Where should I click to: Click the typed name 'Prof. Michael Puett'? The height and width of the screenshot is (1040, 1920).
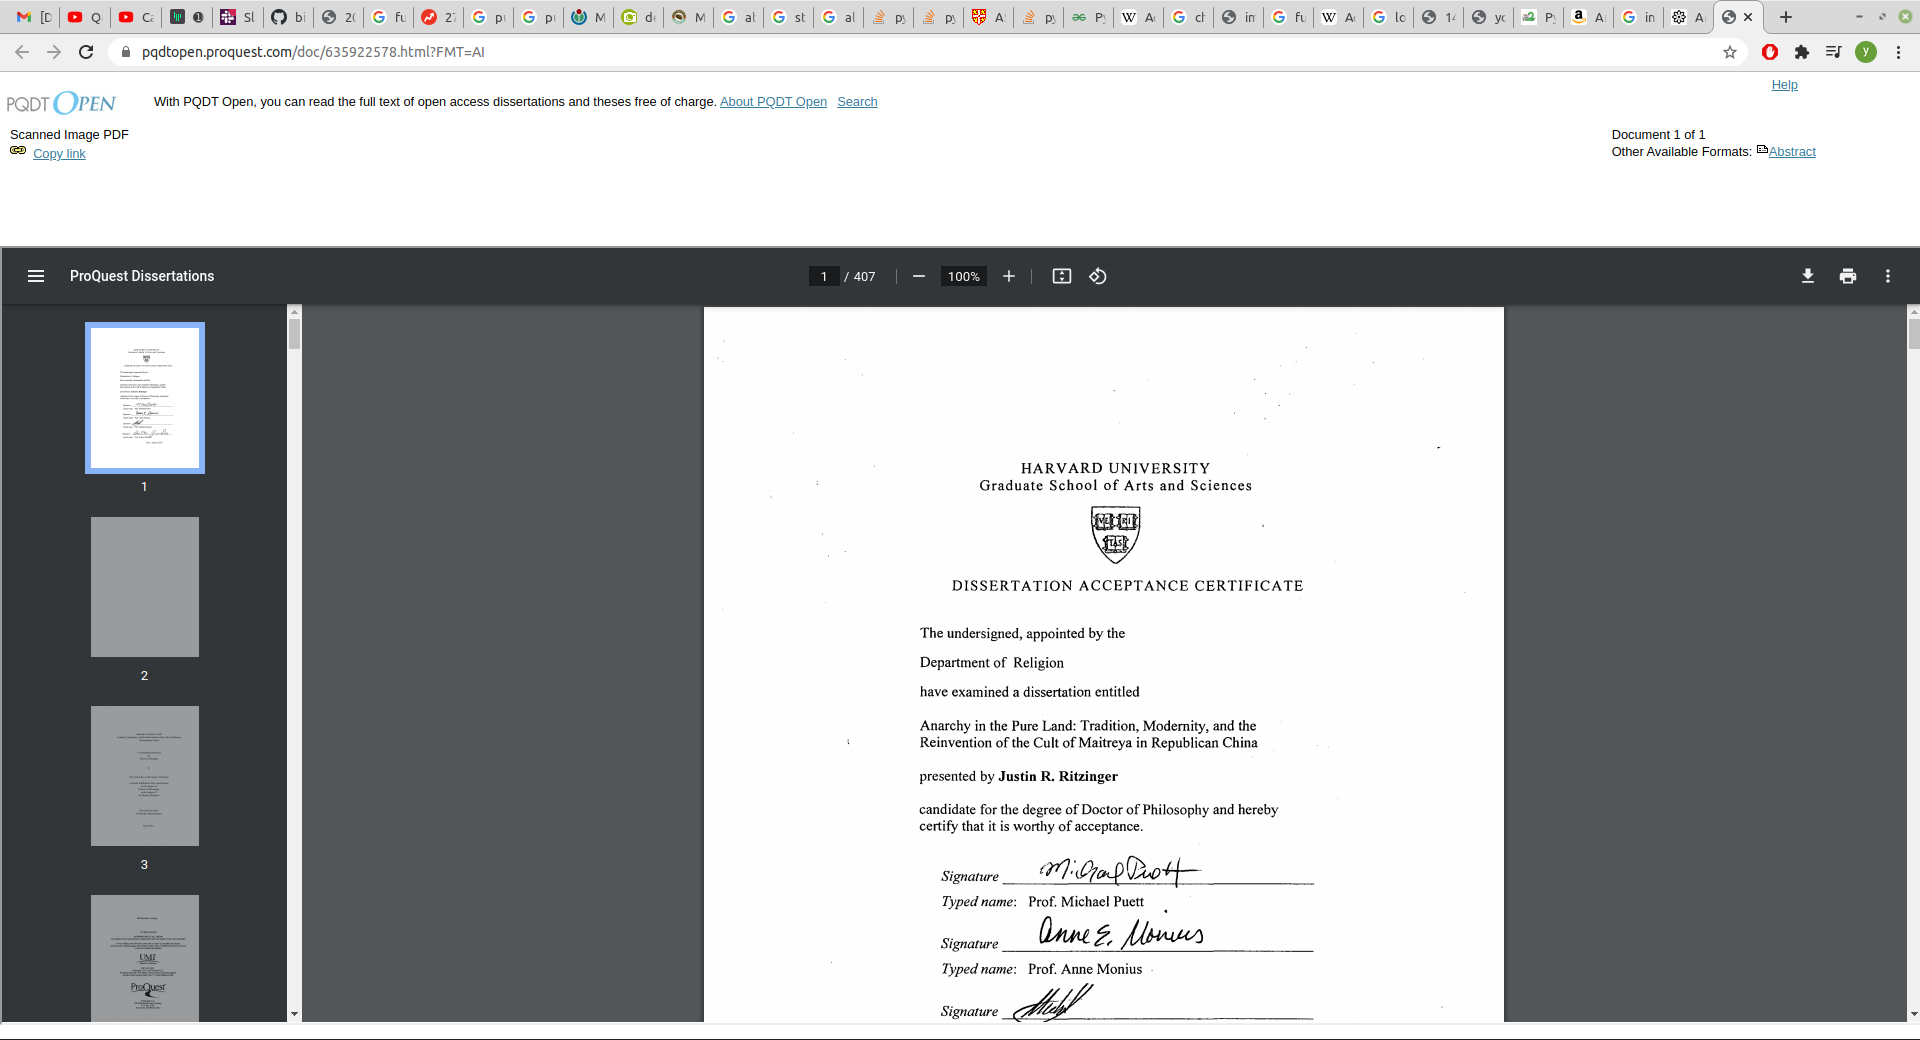[x=1086, y=902]
